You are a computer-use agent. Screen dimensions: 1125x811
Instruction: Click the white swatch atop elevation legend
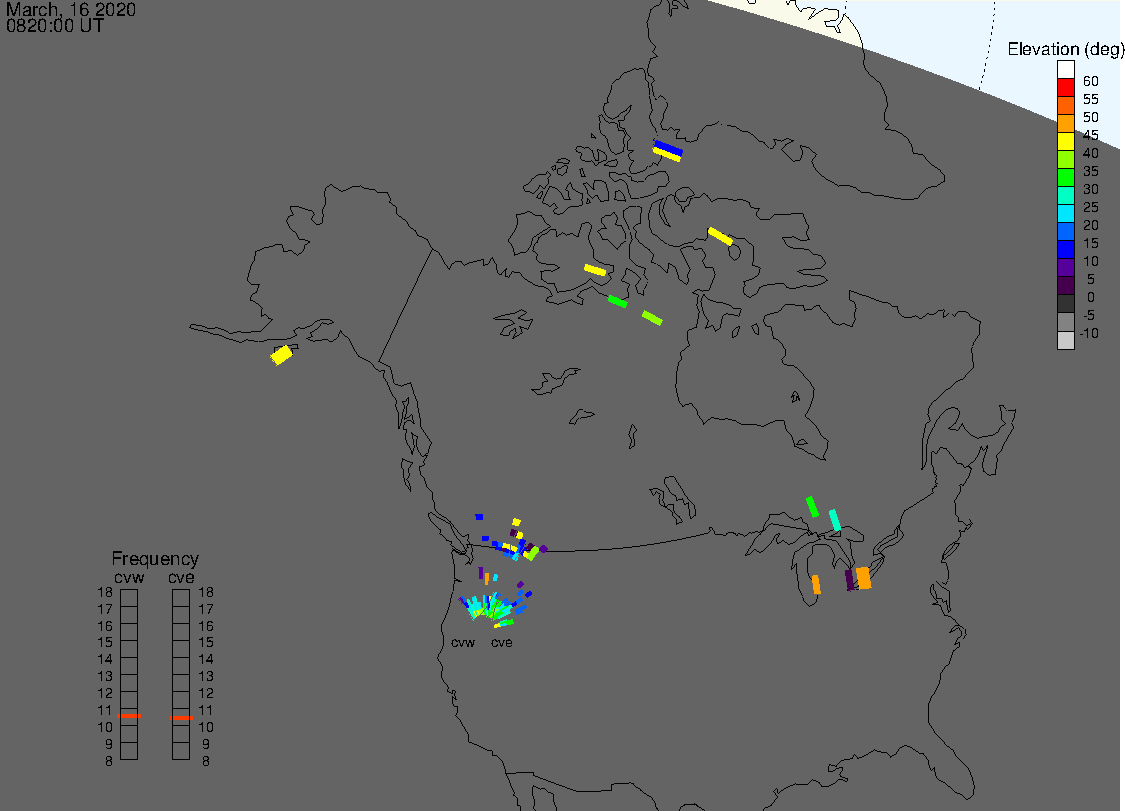click(x=1065, y=70)
